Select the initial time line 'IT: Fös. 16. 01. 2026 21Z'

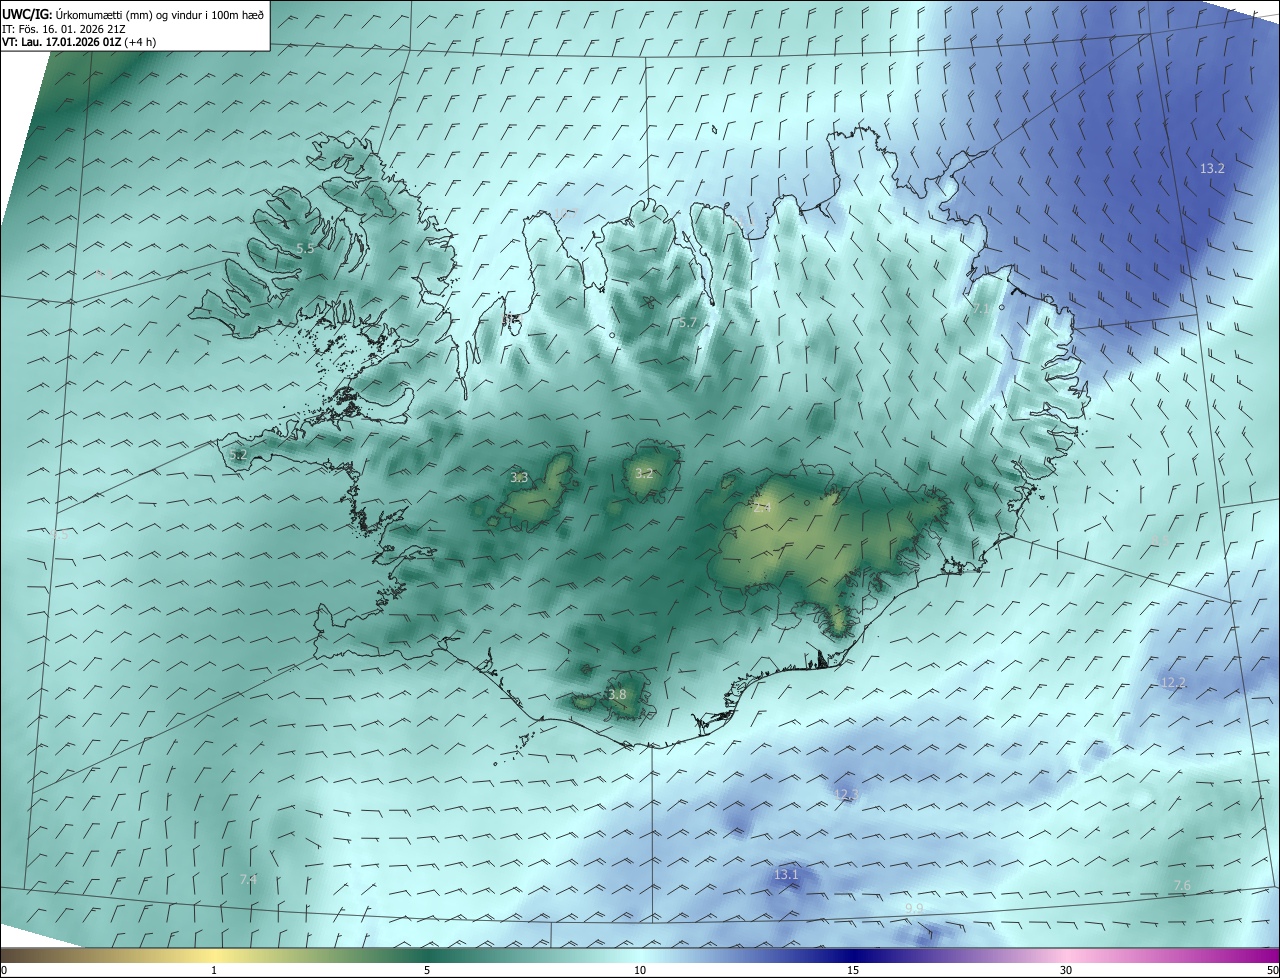click(x=63, y=28)
